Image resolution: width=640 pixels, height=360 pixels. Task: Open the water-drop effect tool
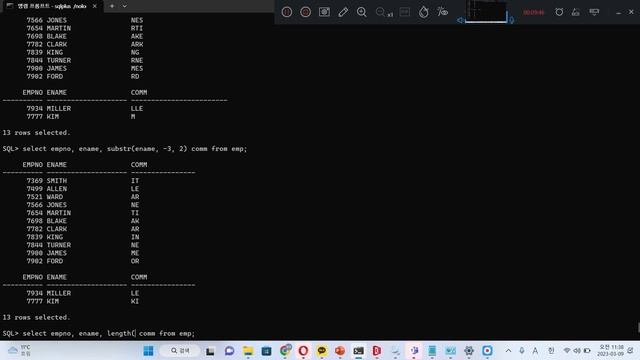[x=423, y=12]
